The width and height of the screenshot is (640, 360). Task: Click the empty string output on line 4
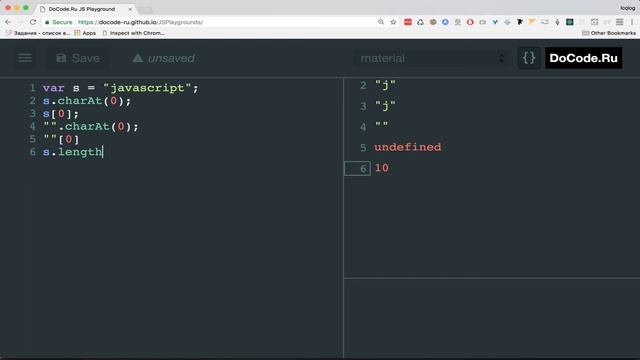(382, 126)
